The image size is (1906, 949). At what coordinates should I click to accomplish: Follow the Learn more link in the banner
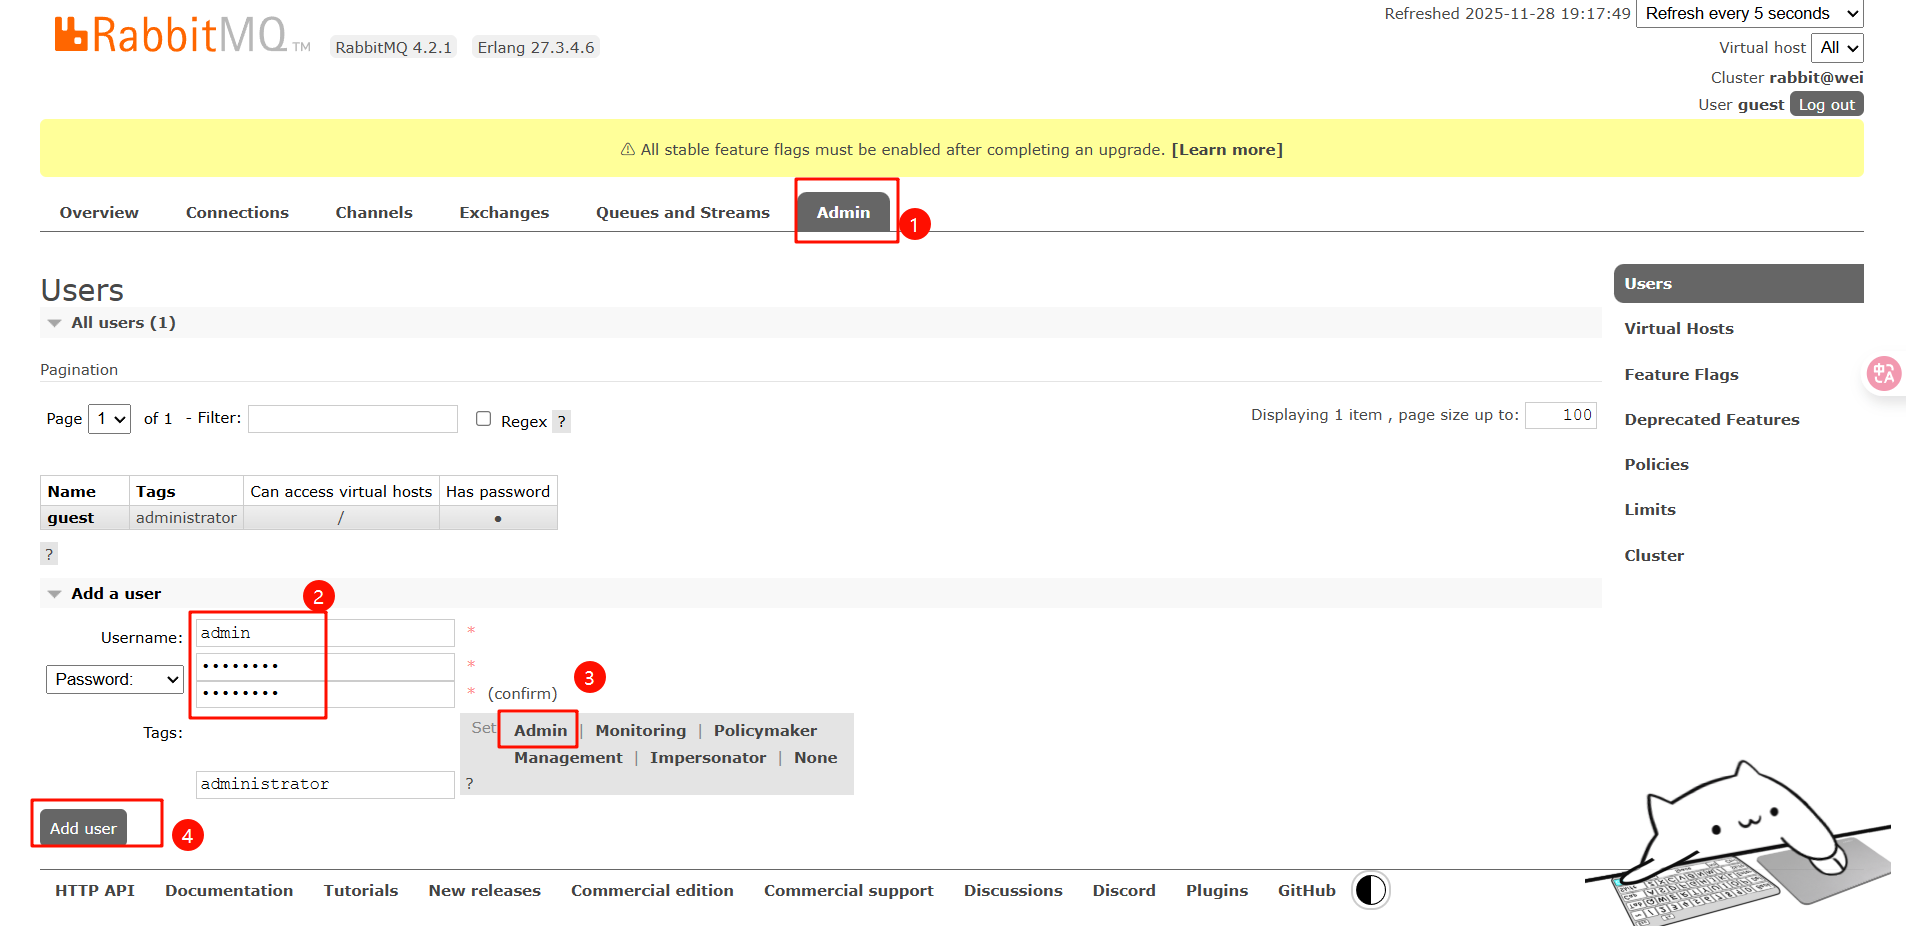coord(1227,150)
